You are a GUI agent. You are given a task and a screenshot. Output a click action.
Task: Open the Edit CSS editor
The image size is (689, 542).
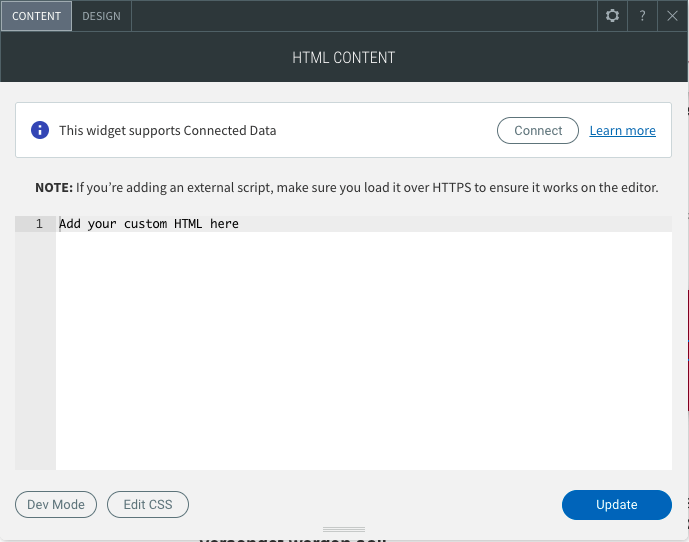[x=148, y=505]
